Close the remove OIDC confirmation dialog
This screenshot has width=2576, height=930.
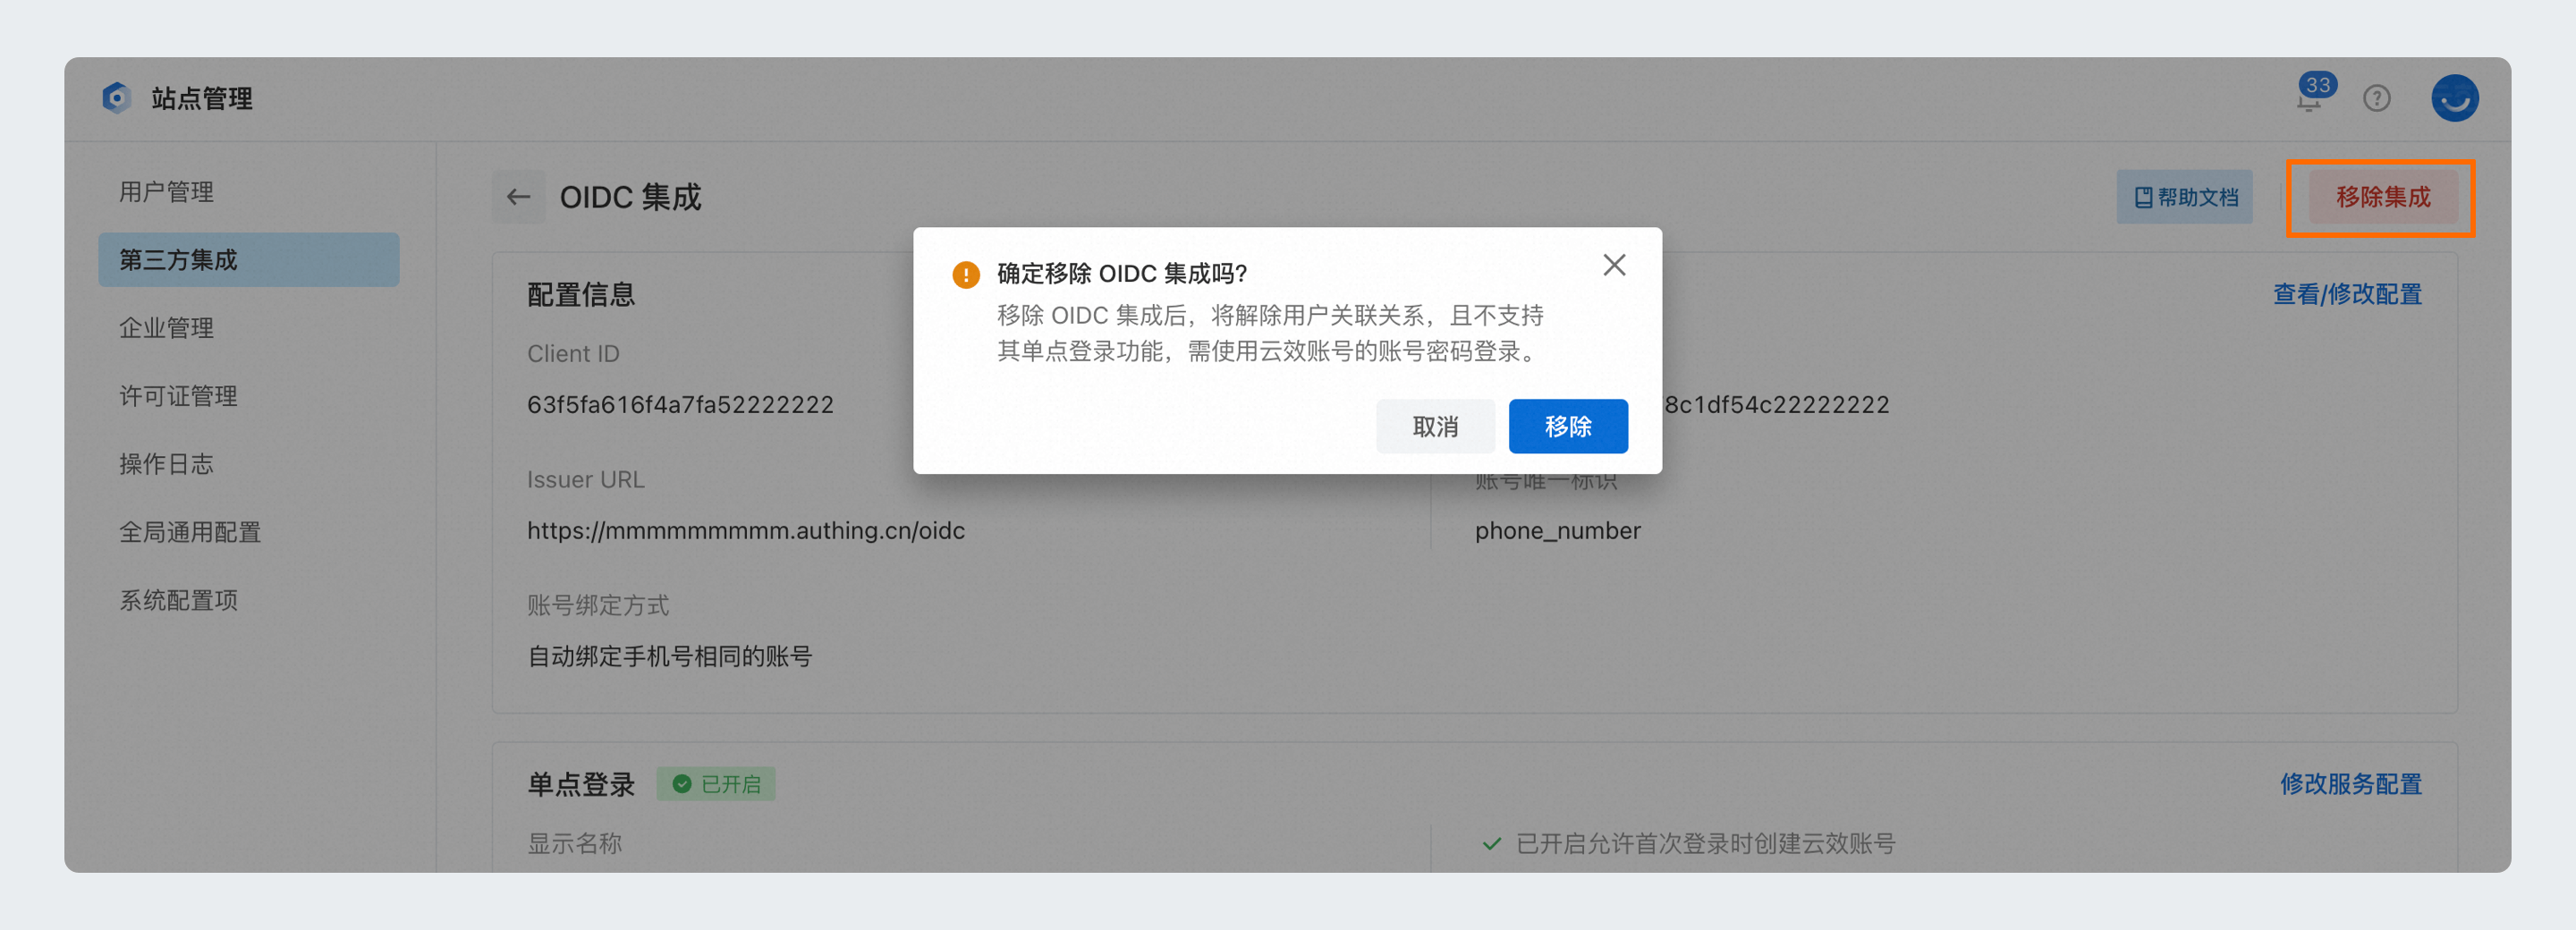click(x=1614, y=265)
